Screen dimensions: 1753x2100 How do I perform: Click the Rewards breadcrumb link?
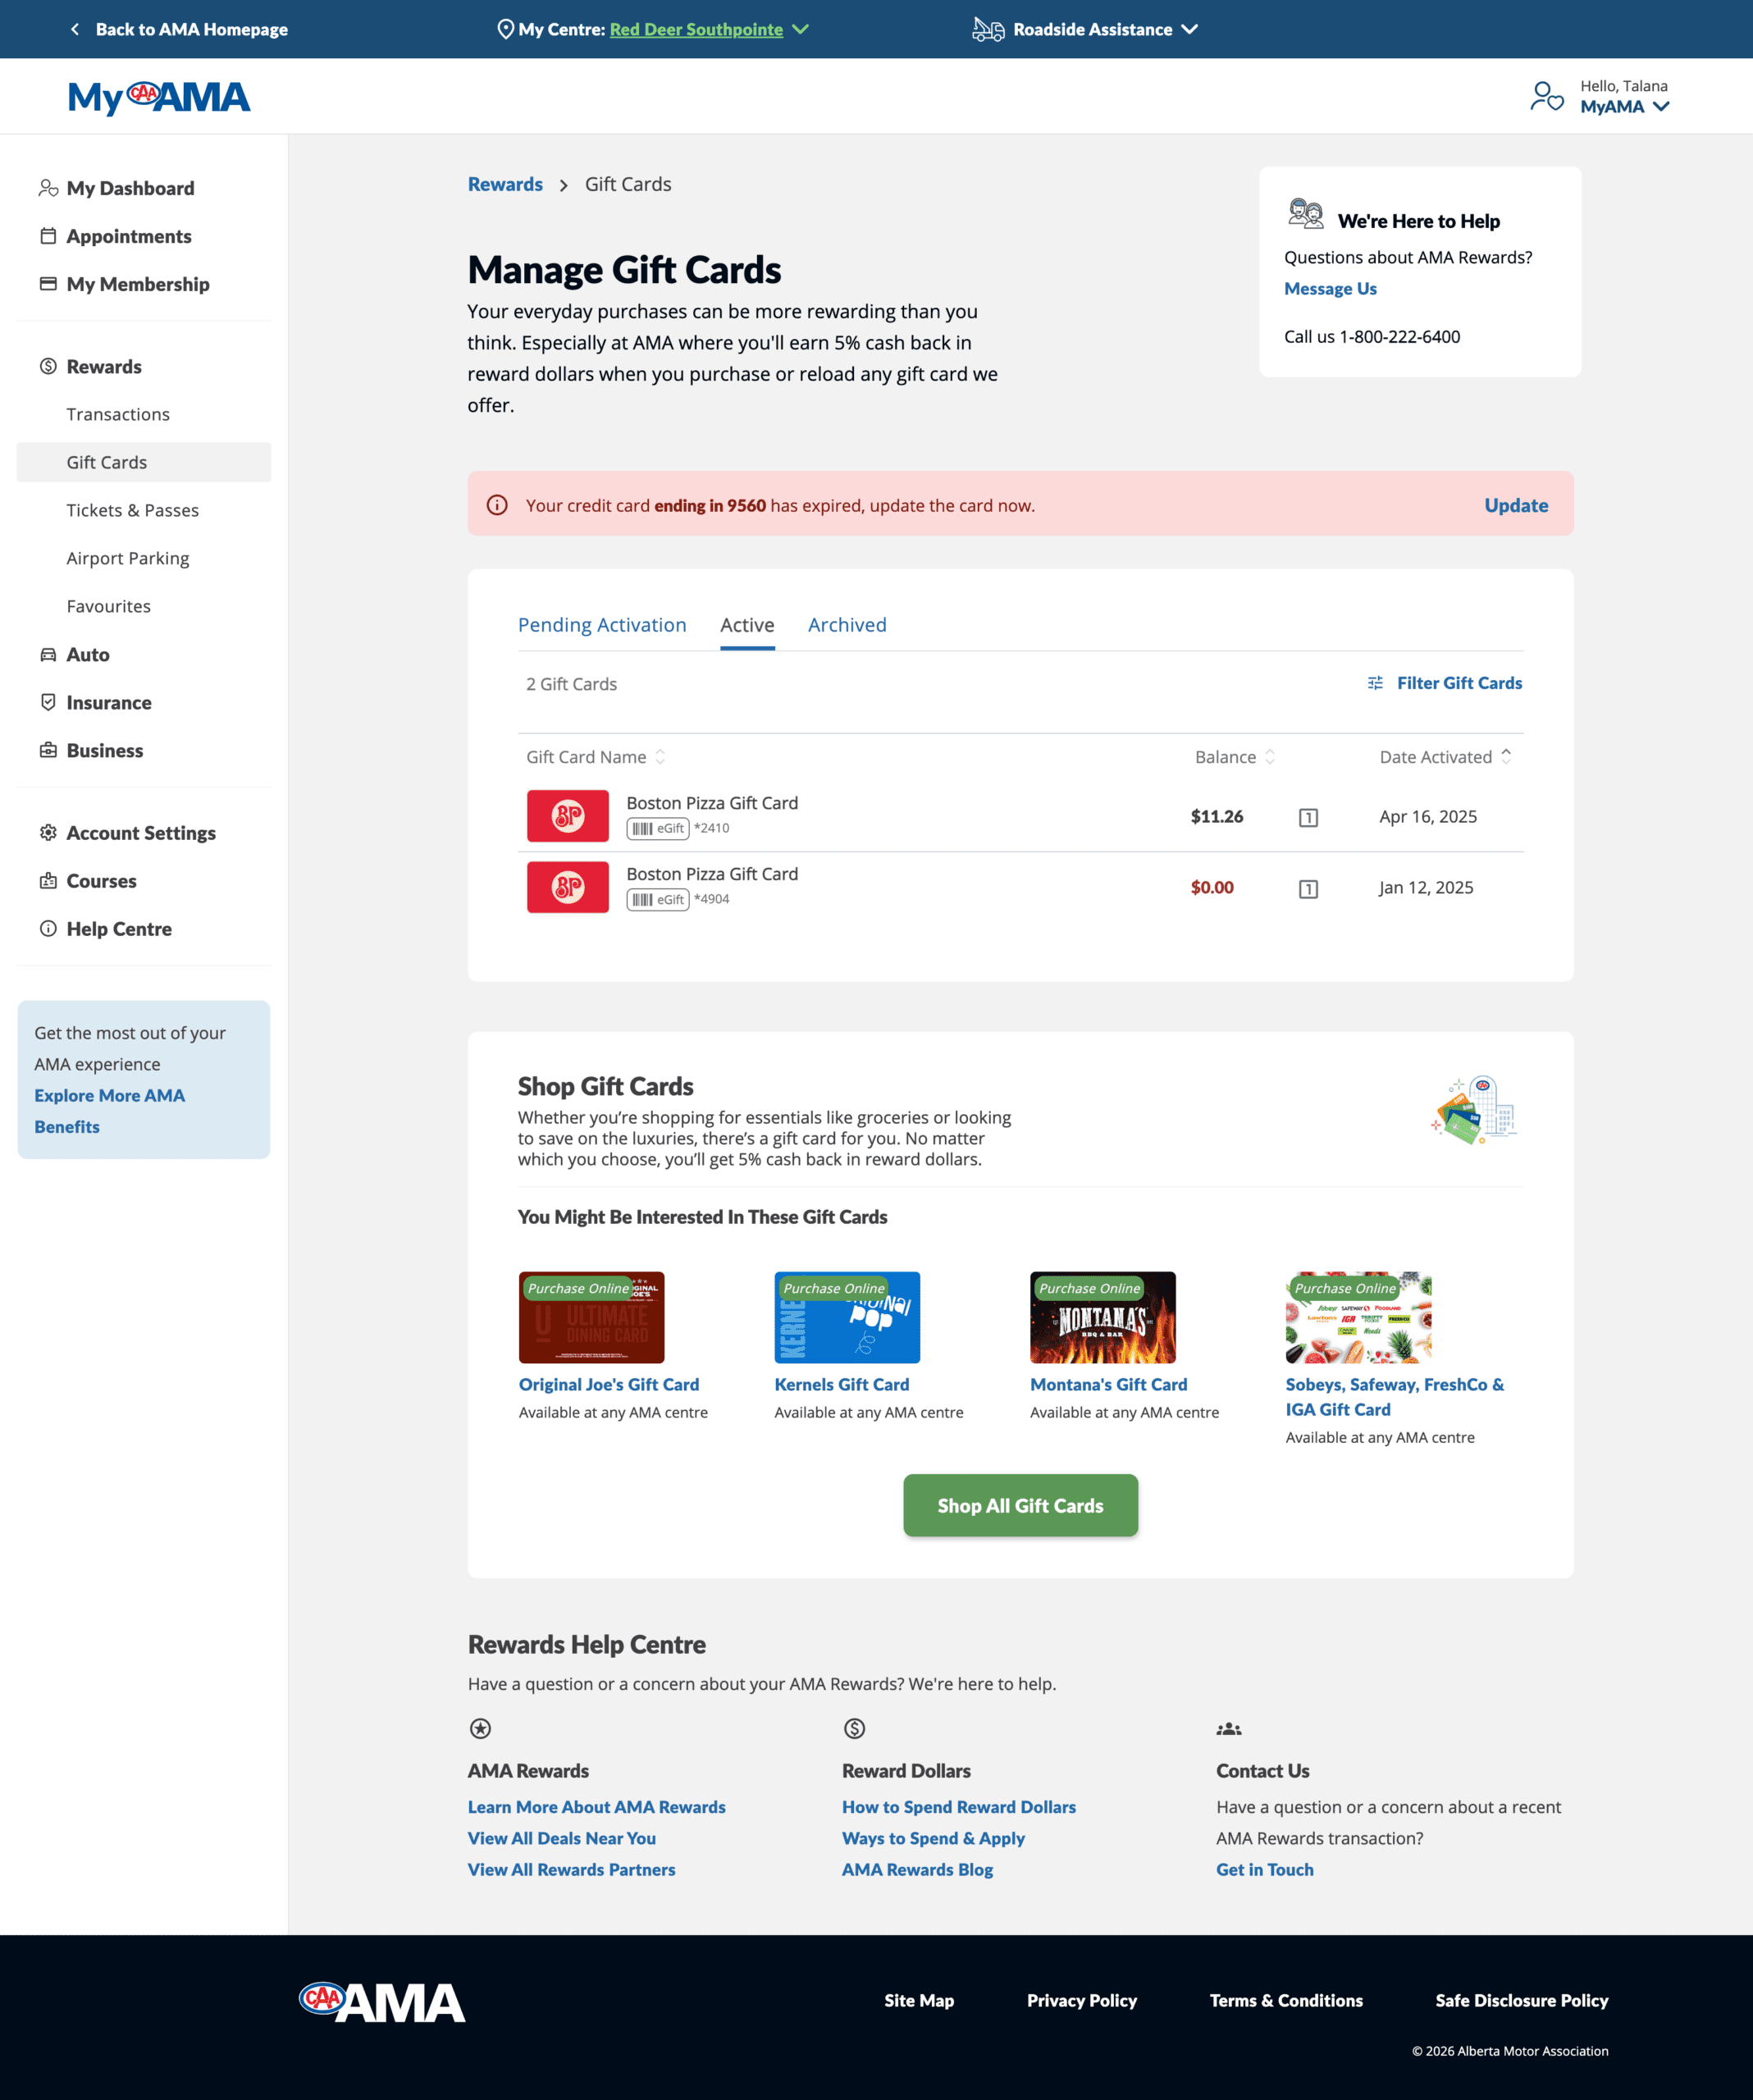pyautogui.click(x=505, y=184)
